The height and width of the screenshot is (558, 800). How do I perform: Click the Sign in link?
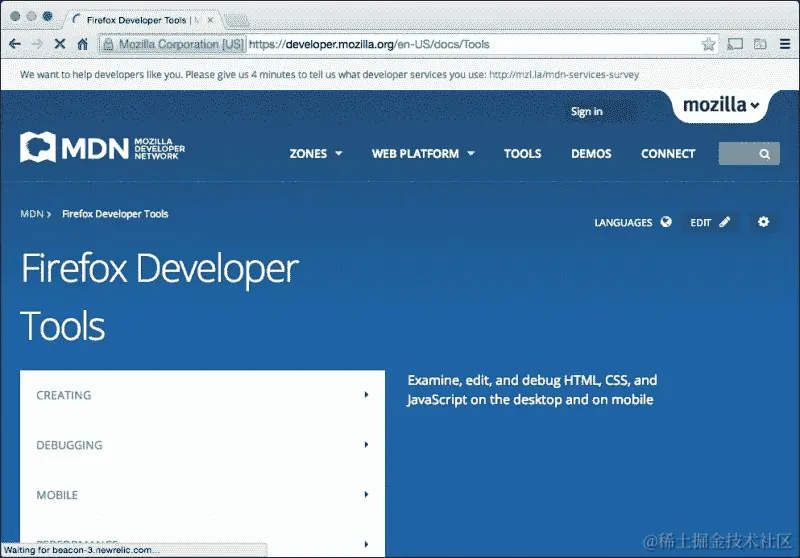(x=587, y=112)
